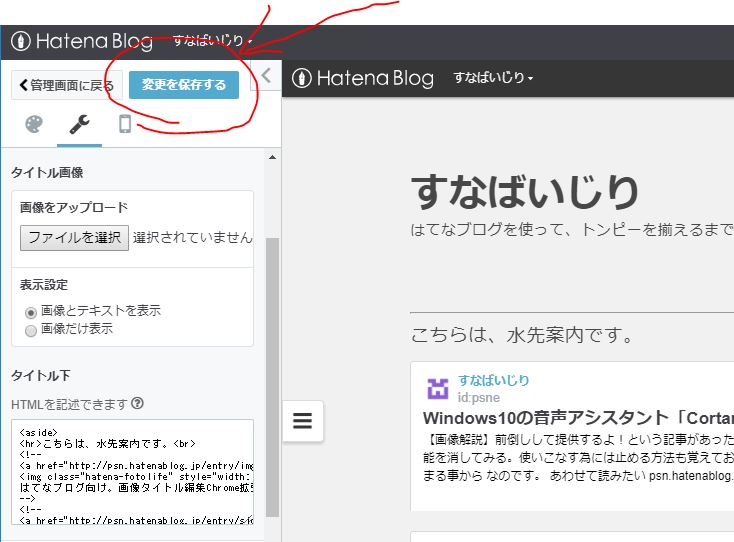The height and width of the screenshot is (542, 734).
Task: Open the design theme palette tab
Action: click(34, 125)
